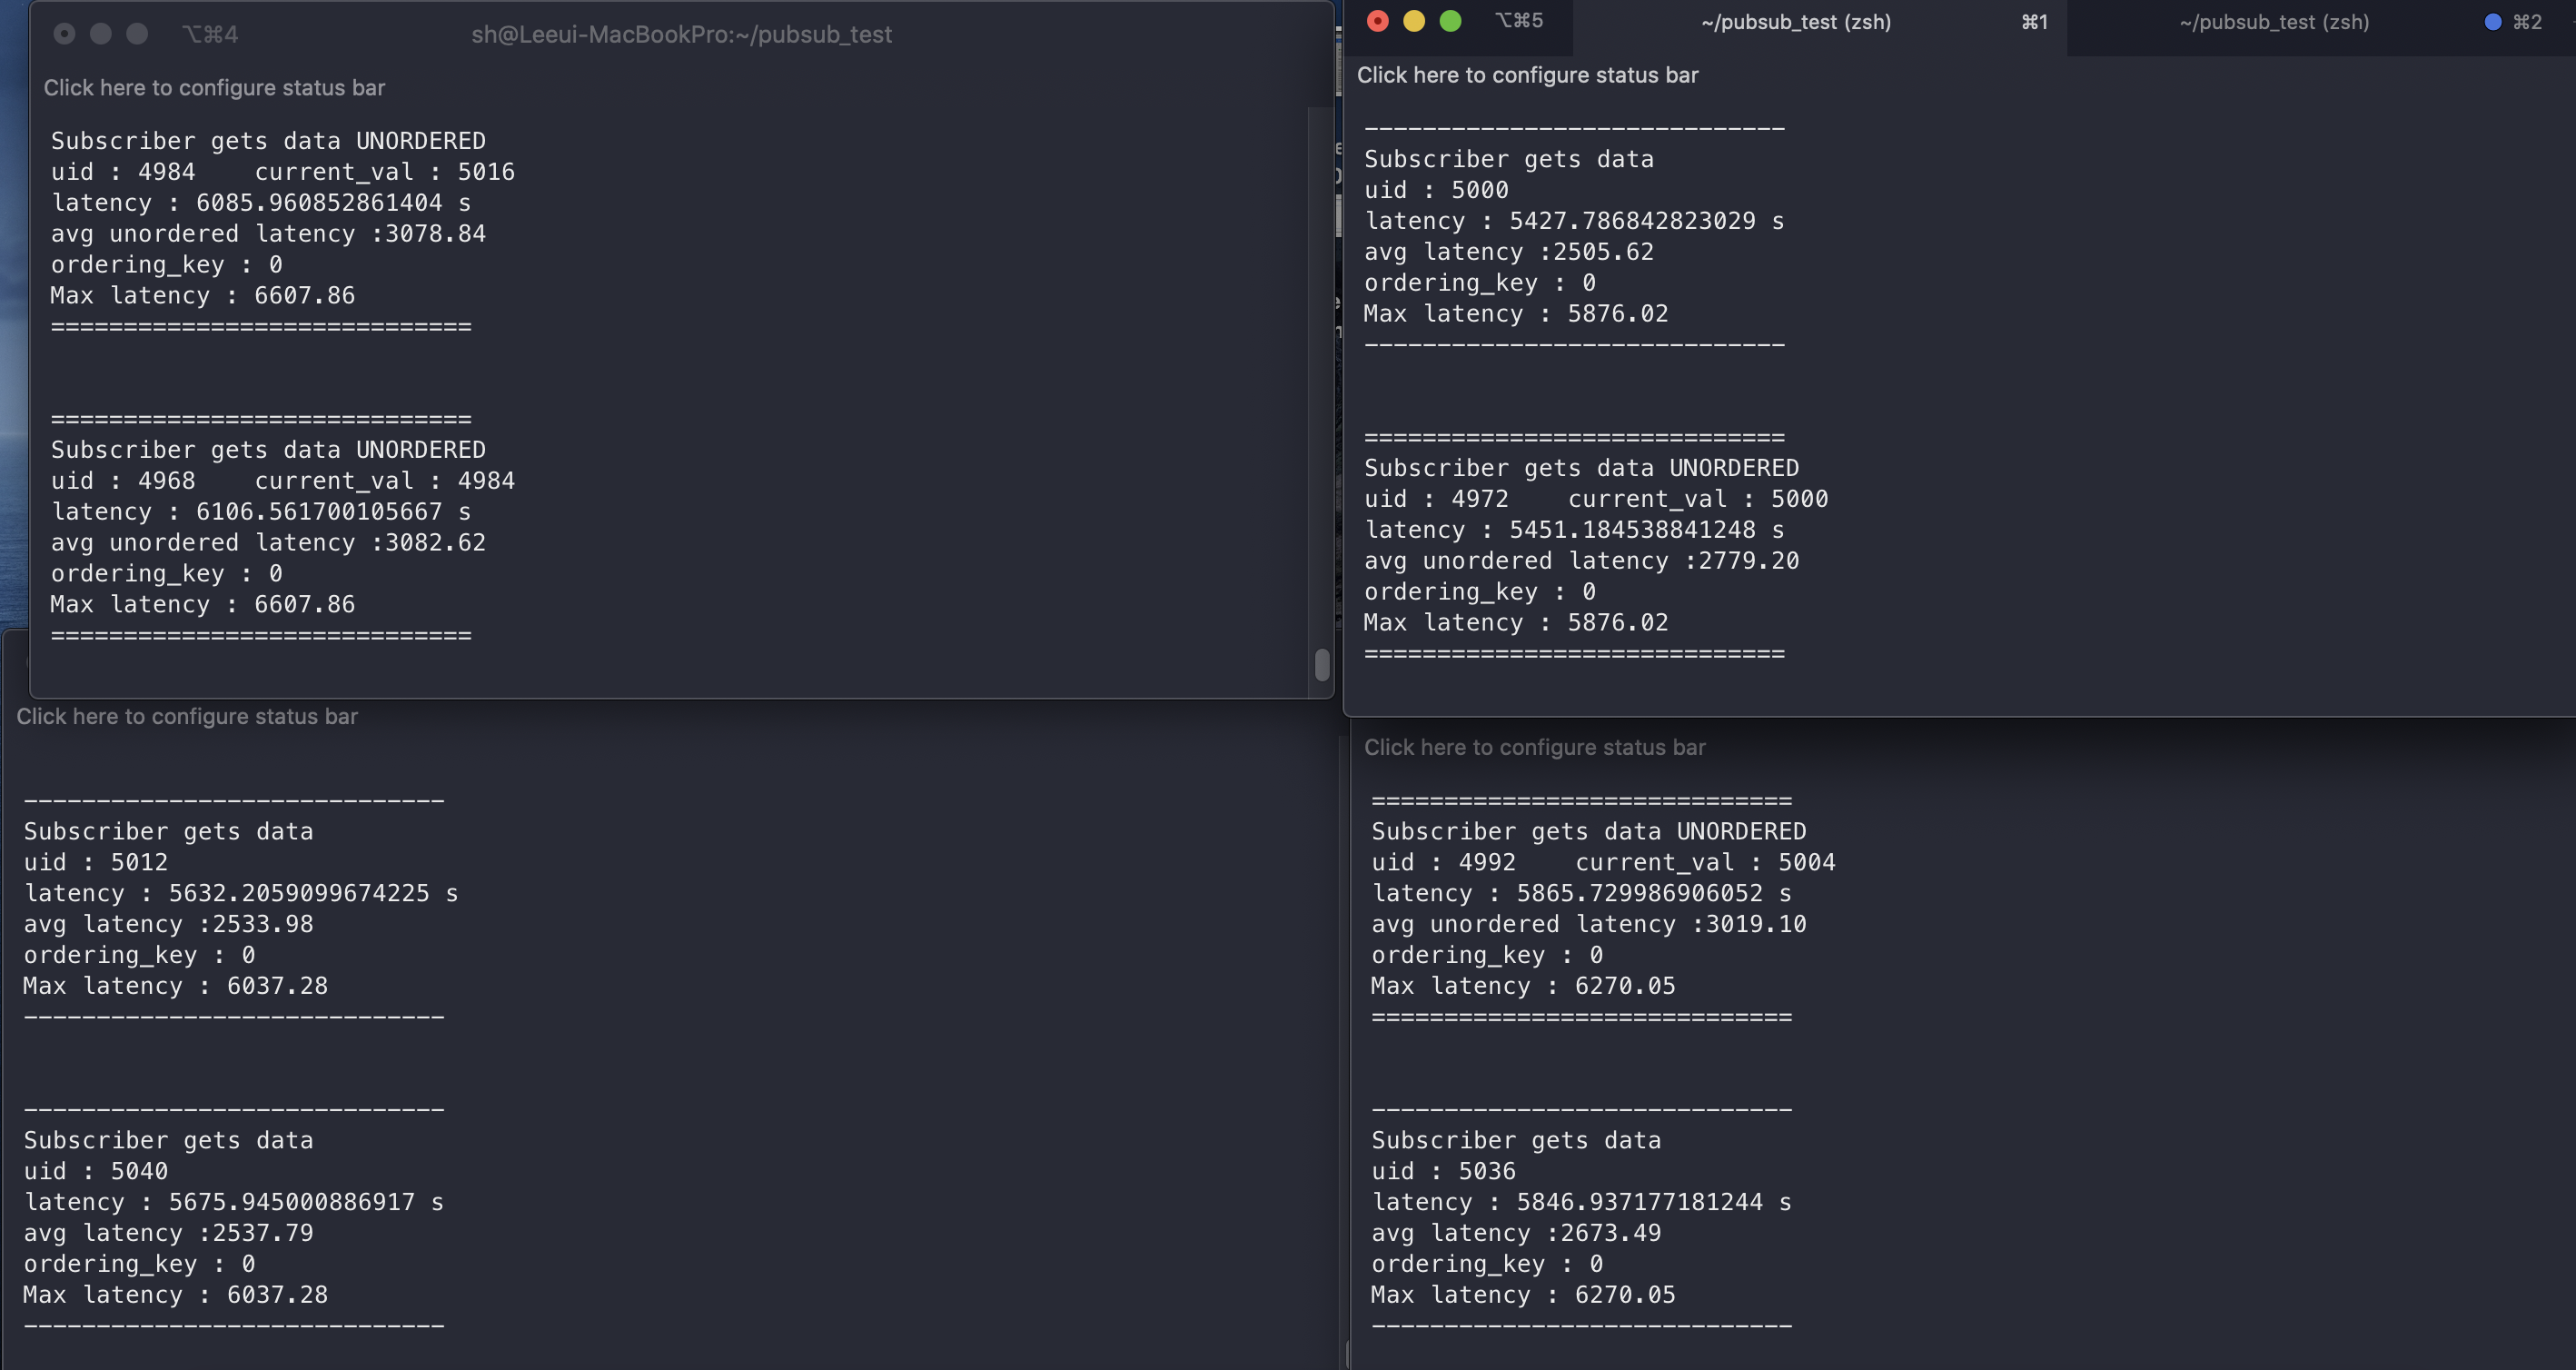Click the text 'uid : 5000'
2576x1370 pixels.
[x=1437, y=190]
